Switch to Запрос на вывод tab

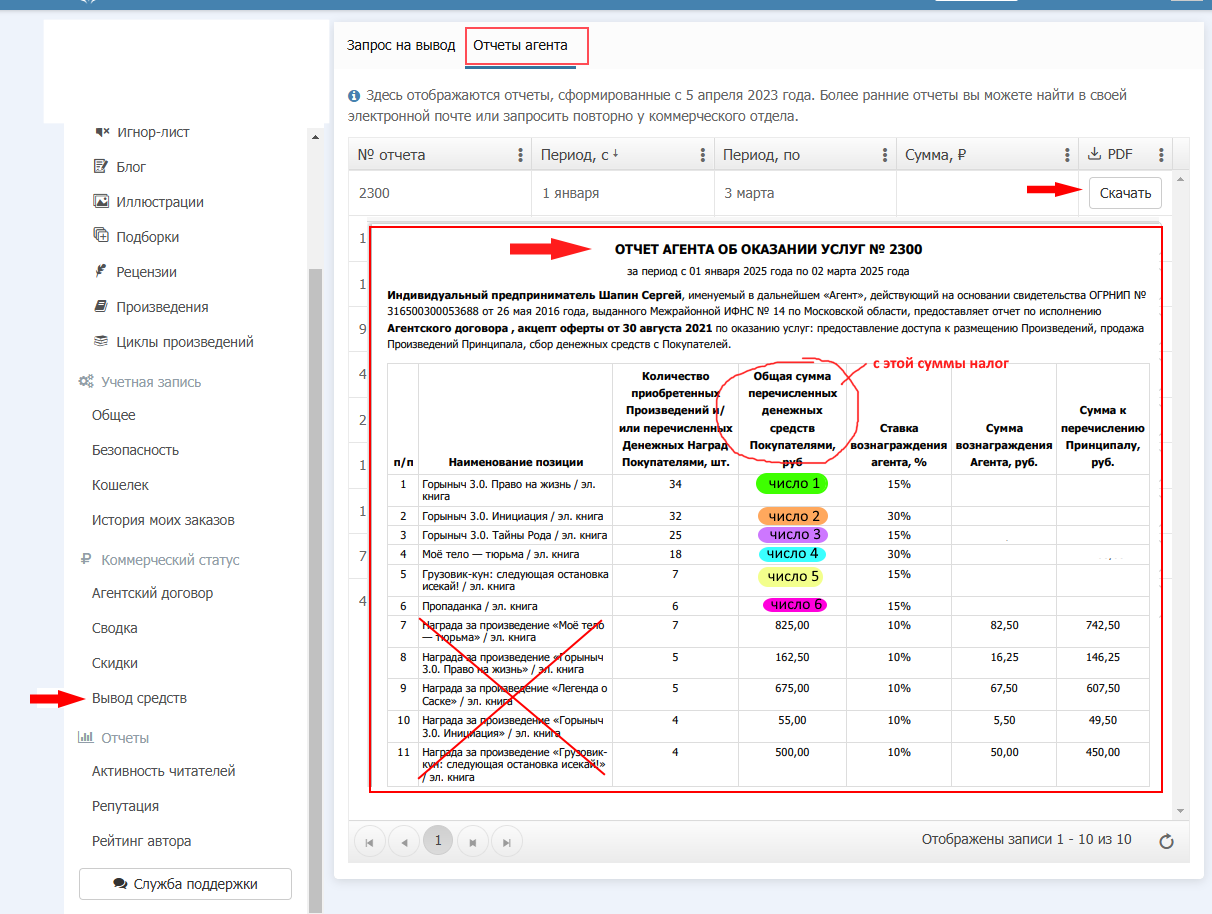point(401,46)
